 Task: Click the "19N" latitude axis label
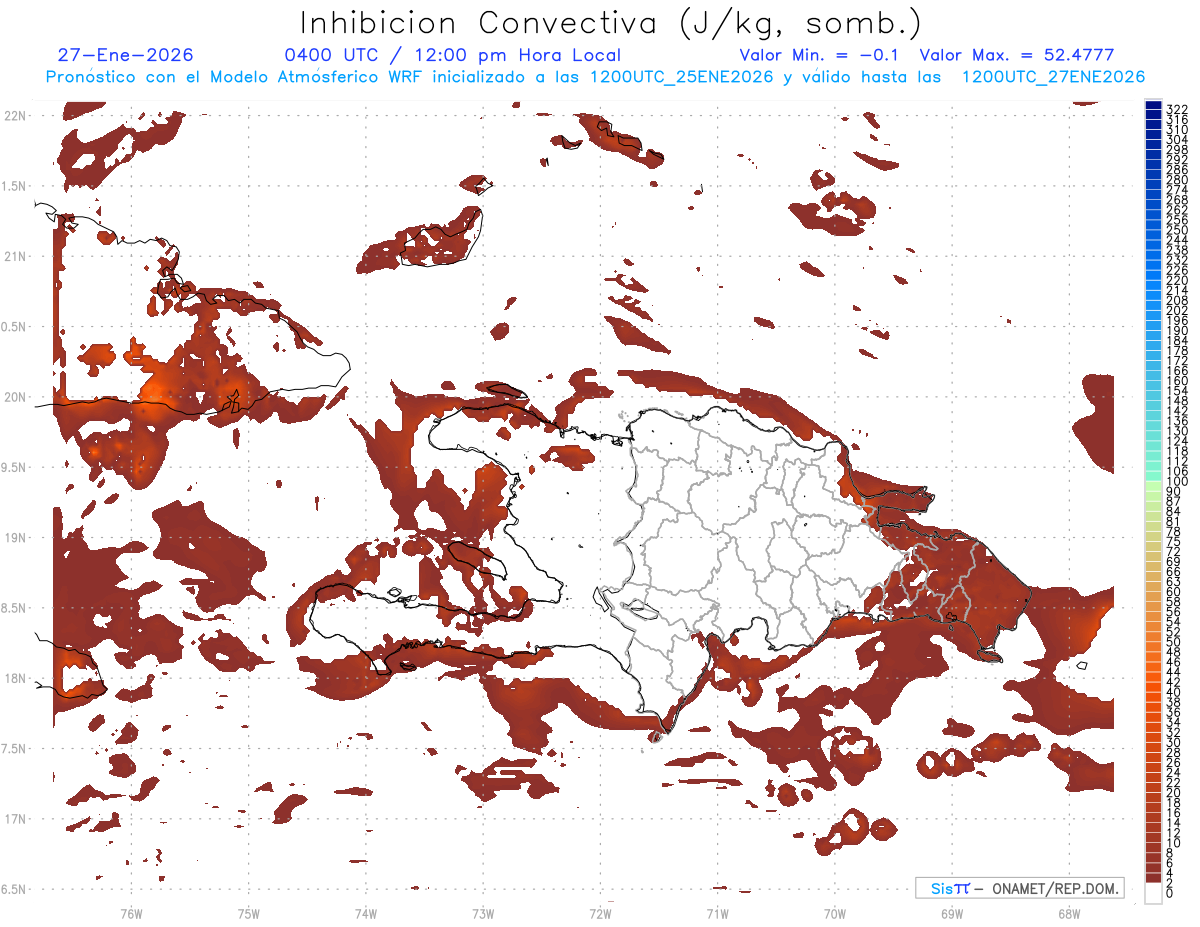tap(14, 538)
